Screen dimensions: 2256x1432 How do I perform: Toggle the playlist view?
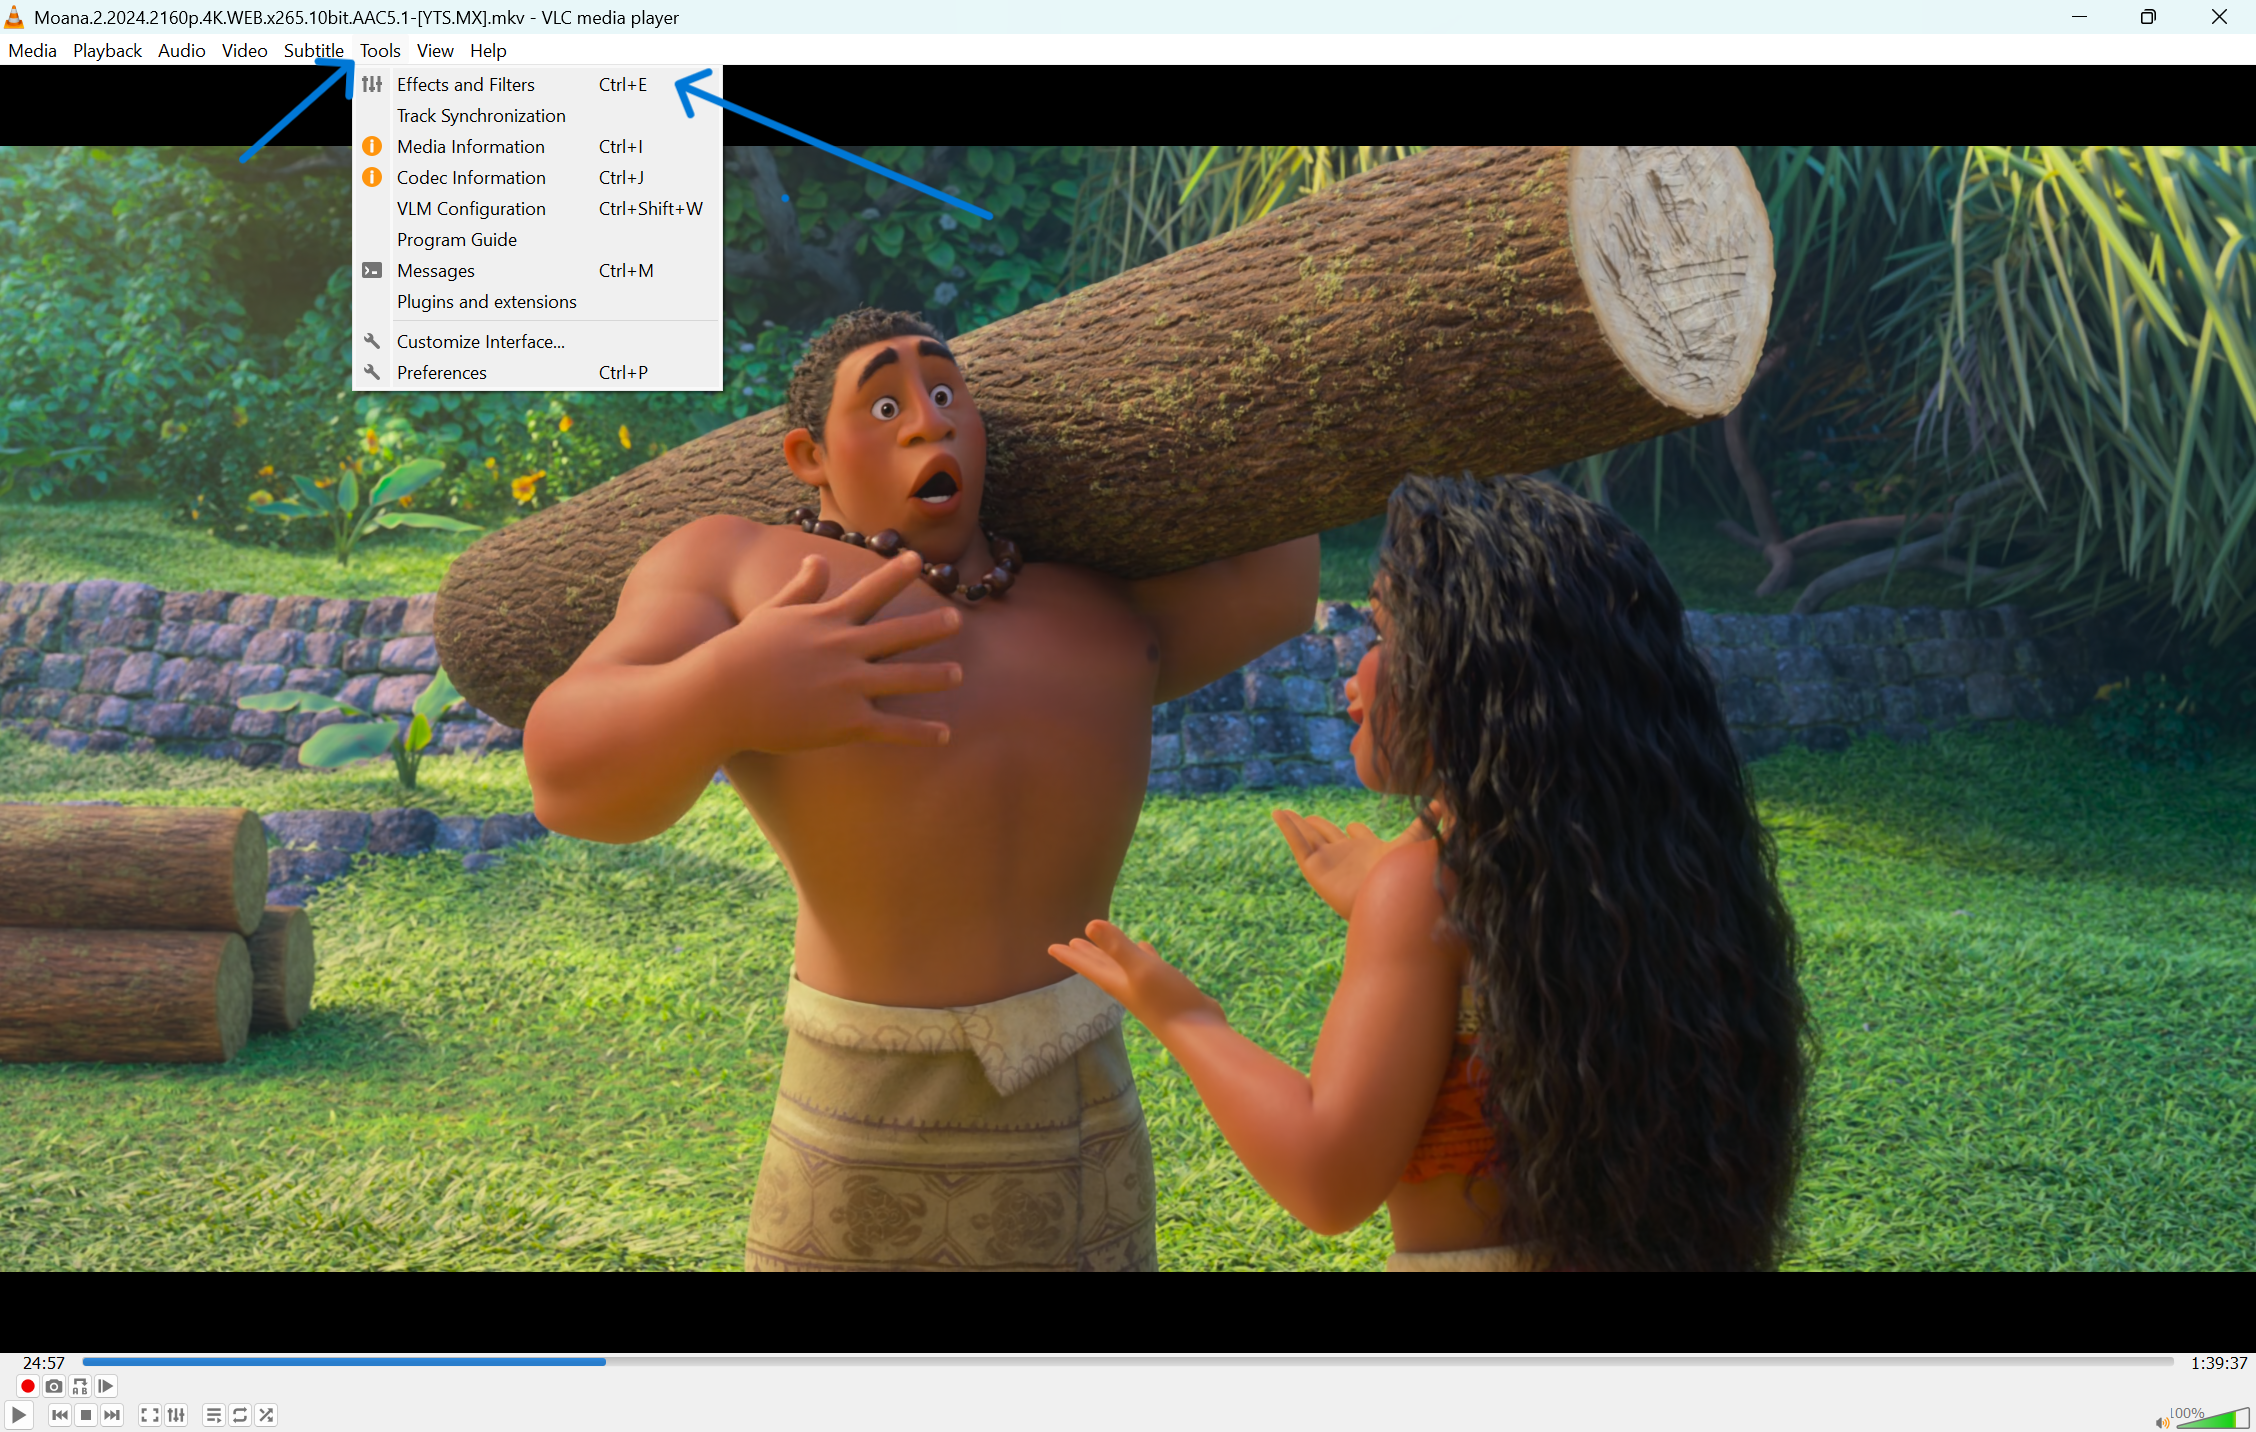click(x=214, y=1415)
